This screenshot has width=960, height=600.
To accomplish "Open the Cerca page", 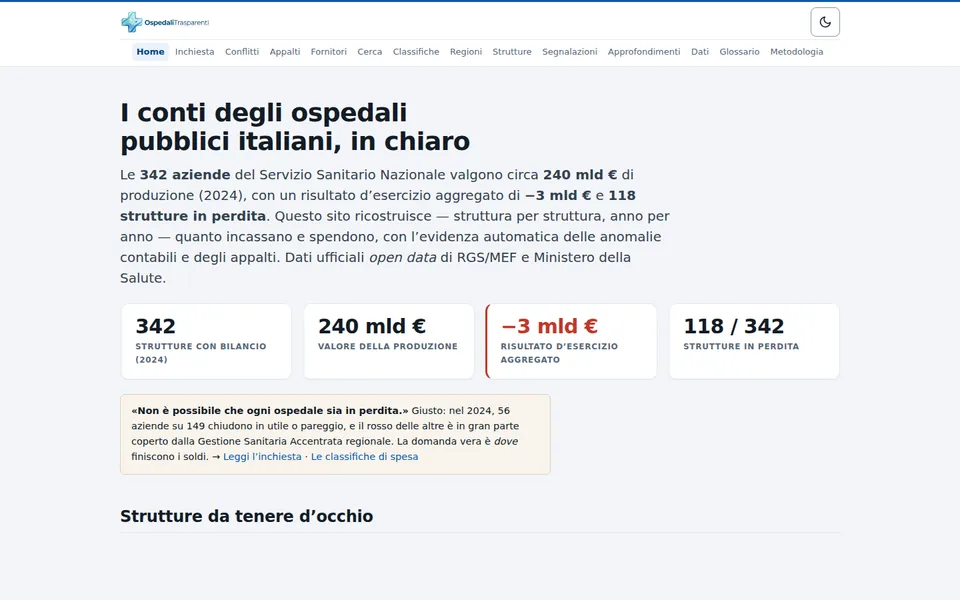I will click(x=370, y=51).
